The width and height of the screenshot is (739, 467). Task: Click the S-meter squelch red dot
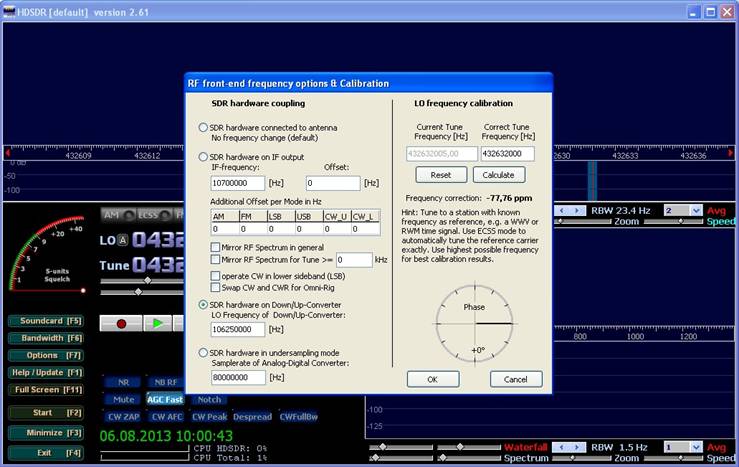tap(83, 291)
